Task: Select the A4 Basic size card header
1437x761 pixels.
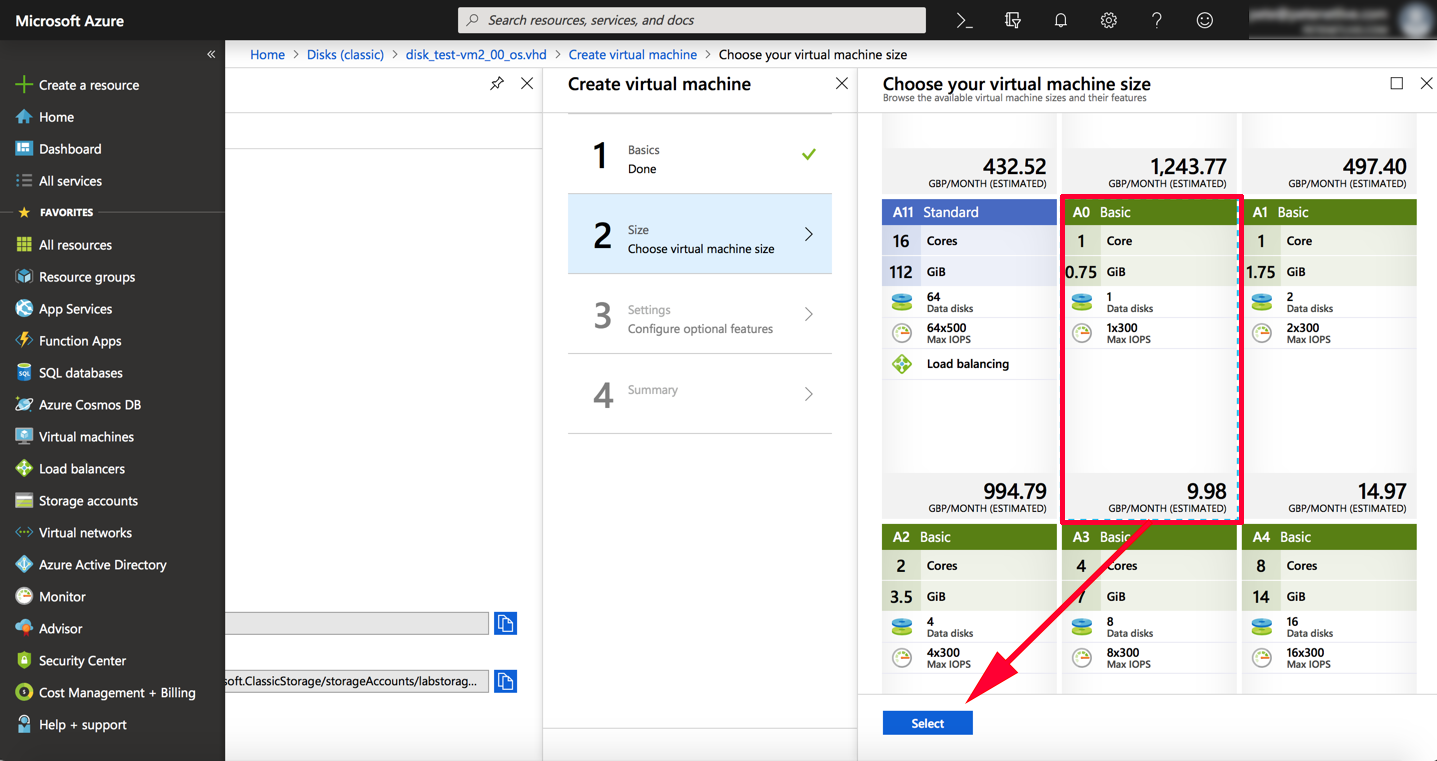Action: [x=1329, y=537]
